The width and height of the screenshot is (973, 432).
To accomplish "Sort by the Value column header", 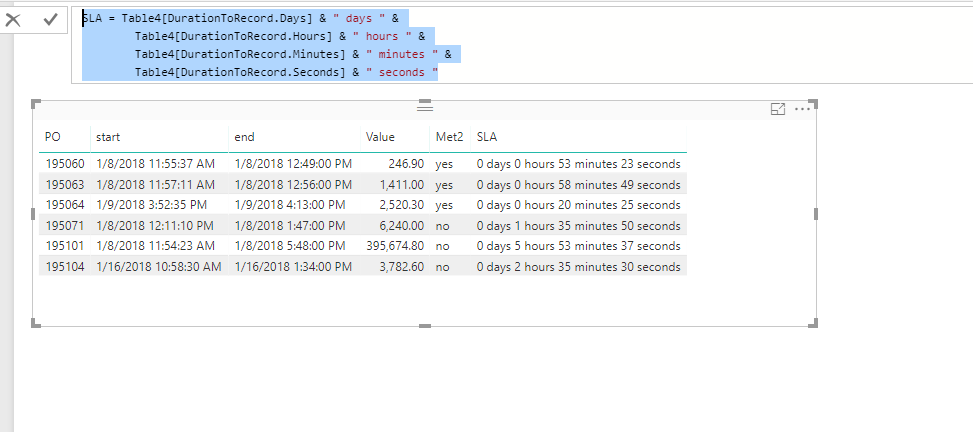I will [x=380, y=137].
